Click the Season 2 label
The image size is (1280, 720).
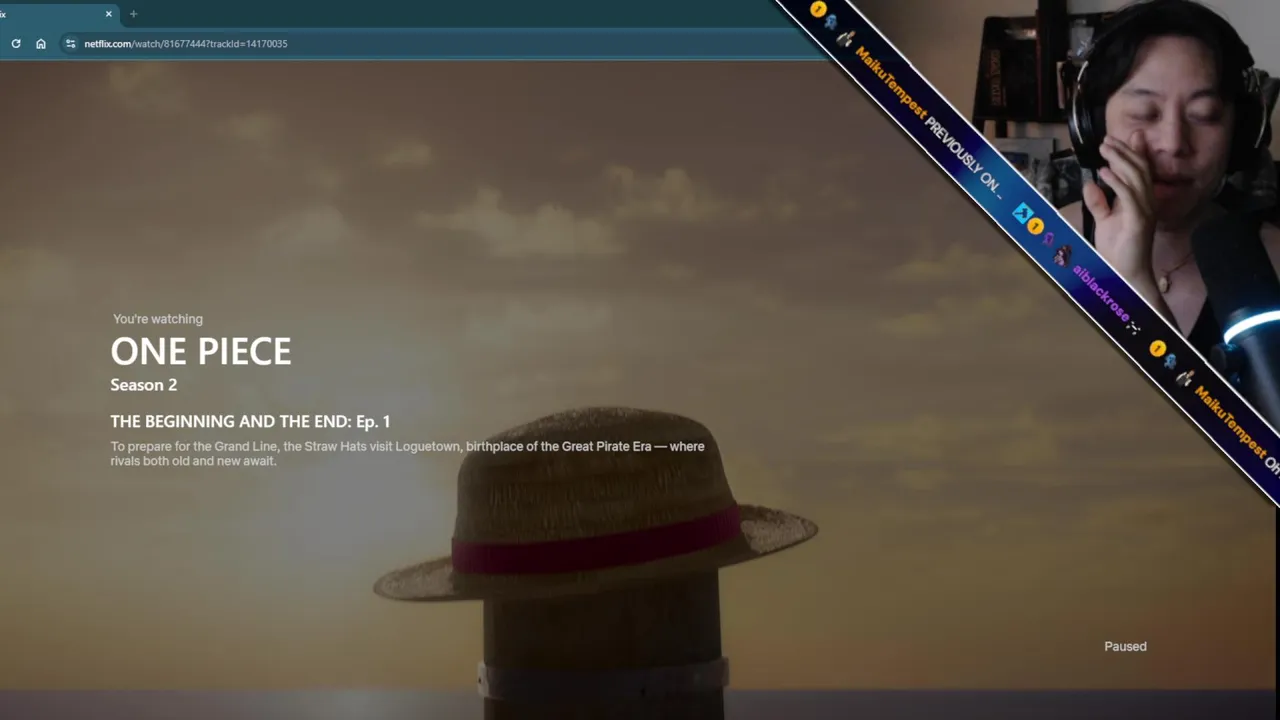pos(144,385)
